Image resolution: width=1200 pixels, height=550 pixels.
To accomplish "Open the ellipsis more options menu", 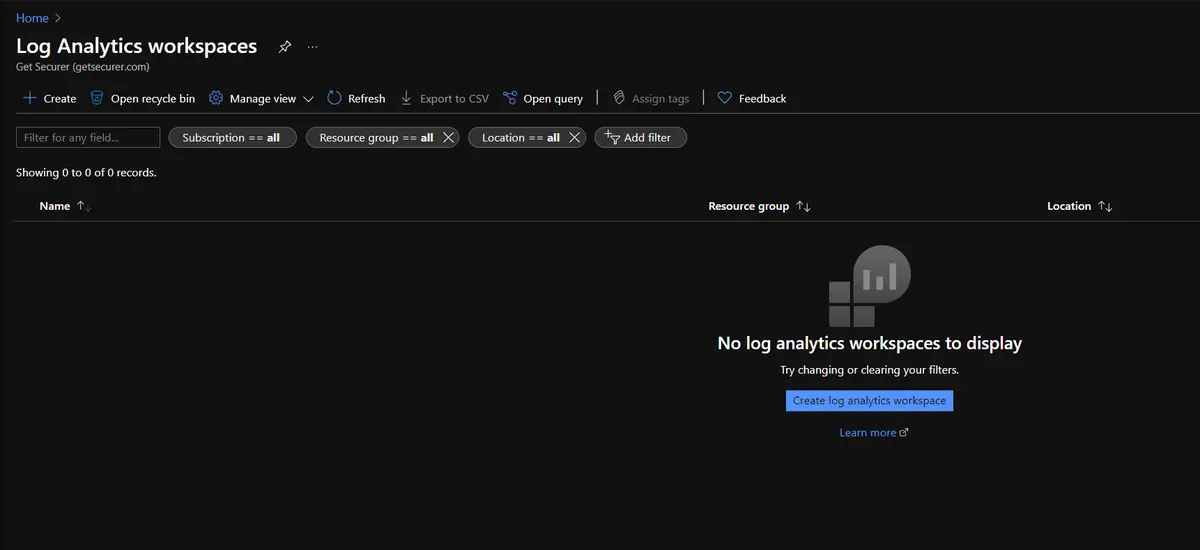I will (x=313, y=47).
